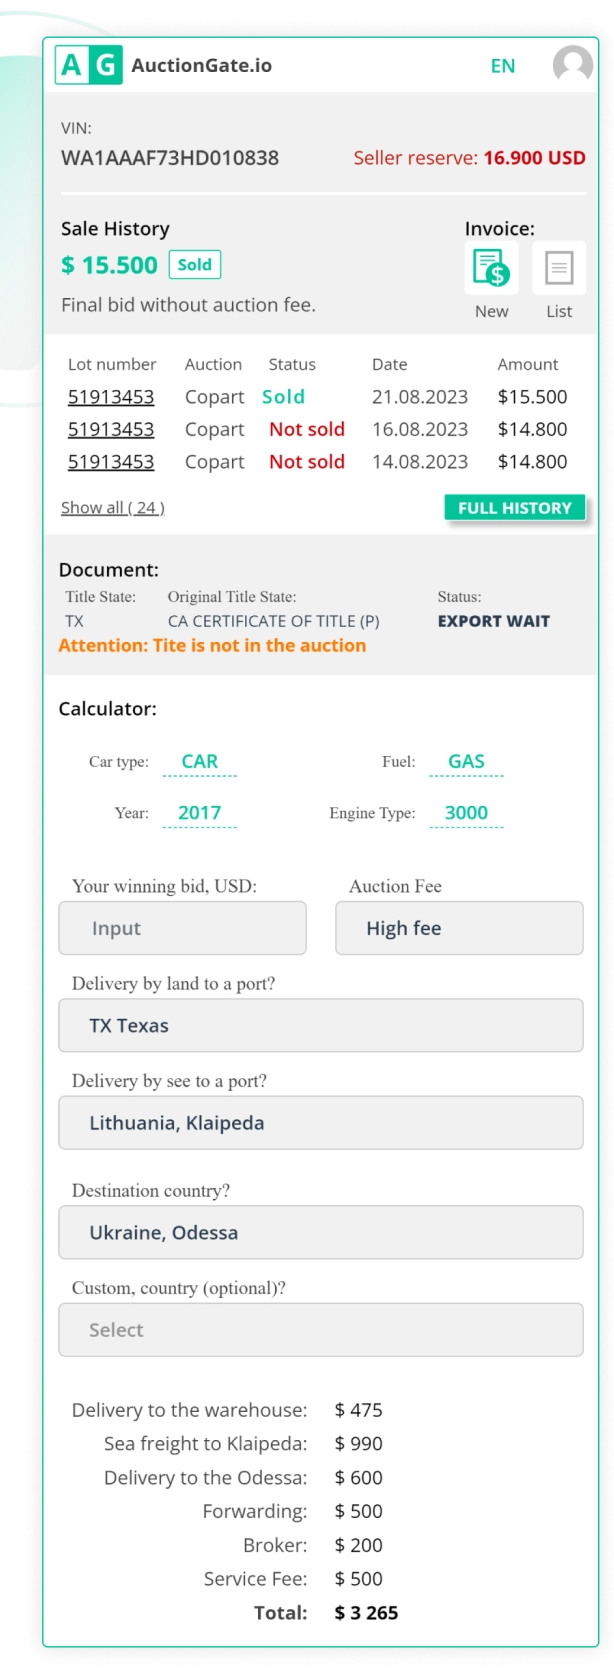Change Engine Type from 3000
614x1668 pixels.
[464, 813]
